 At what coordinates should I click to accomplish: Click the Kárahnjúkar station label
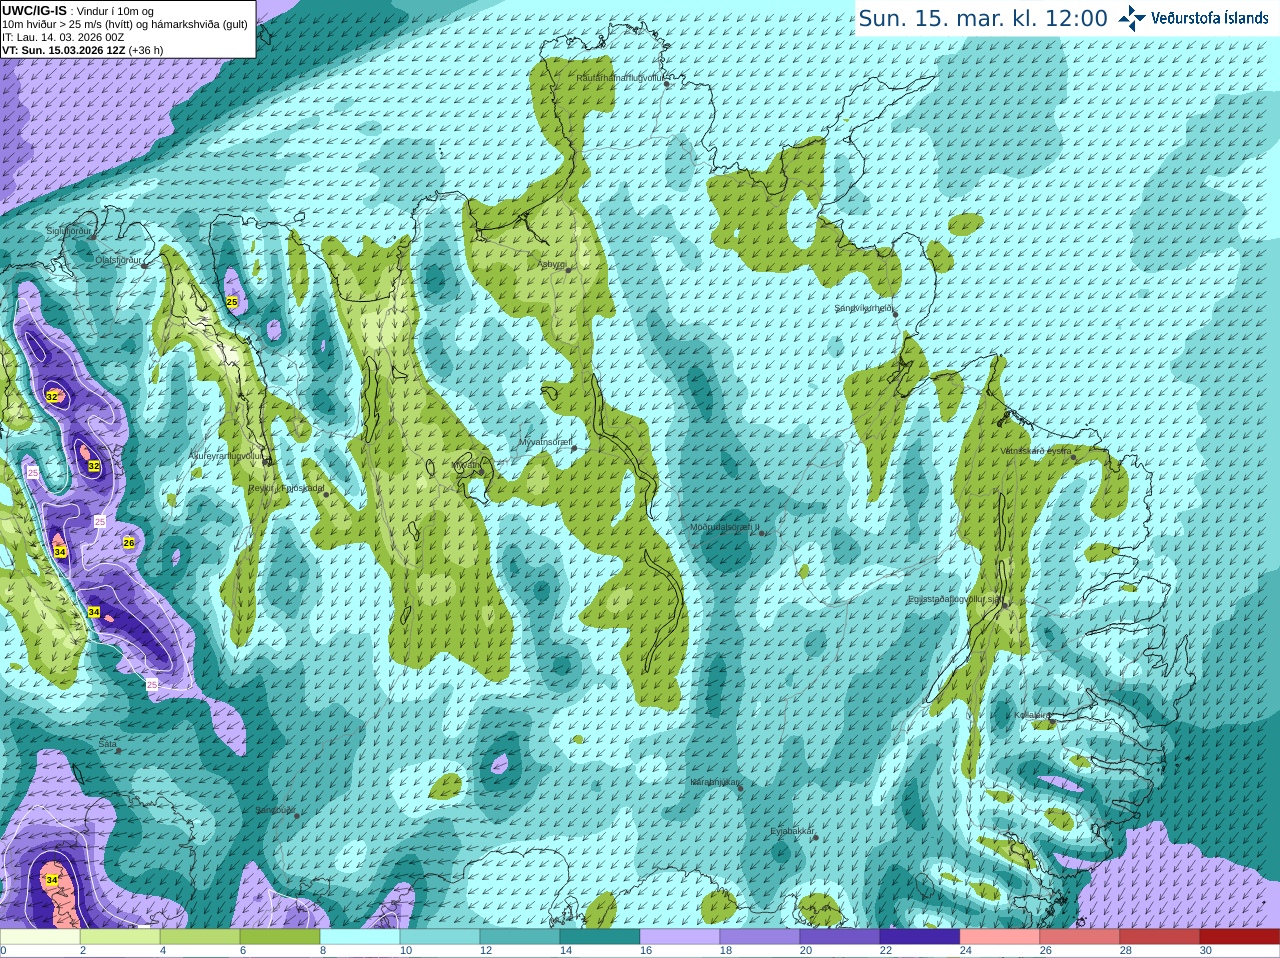715,782
